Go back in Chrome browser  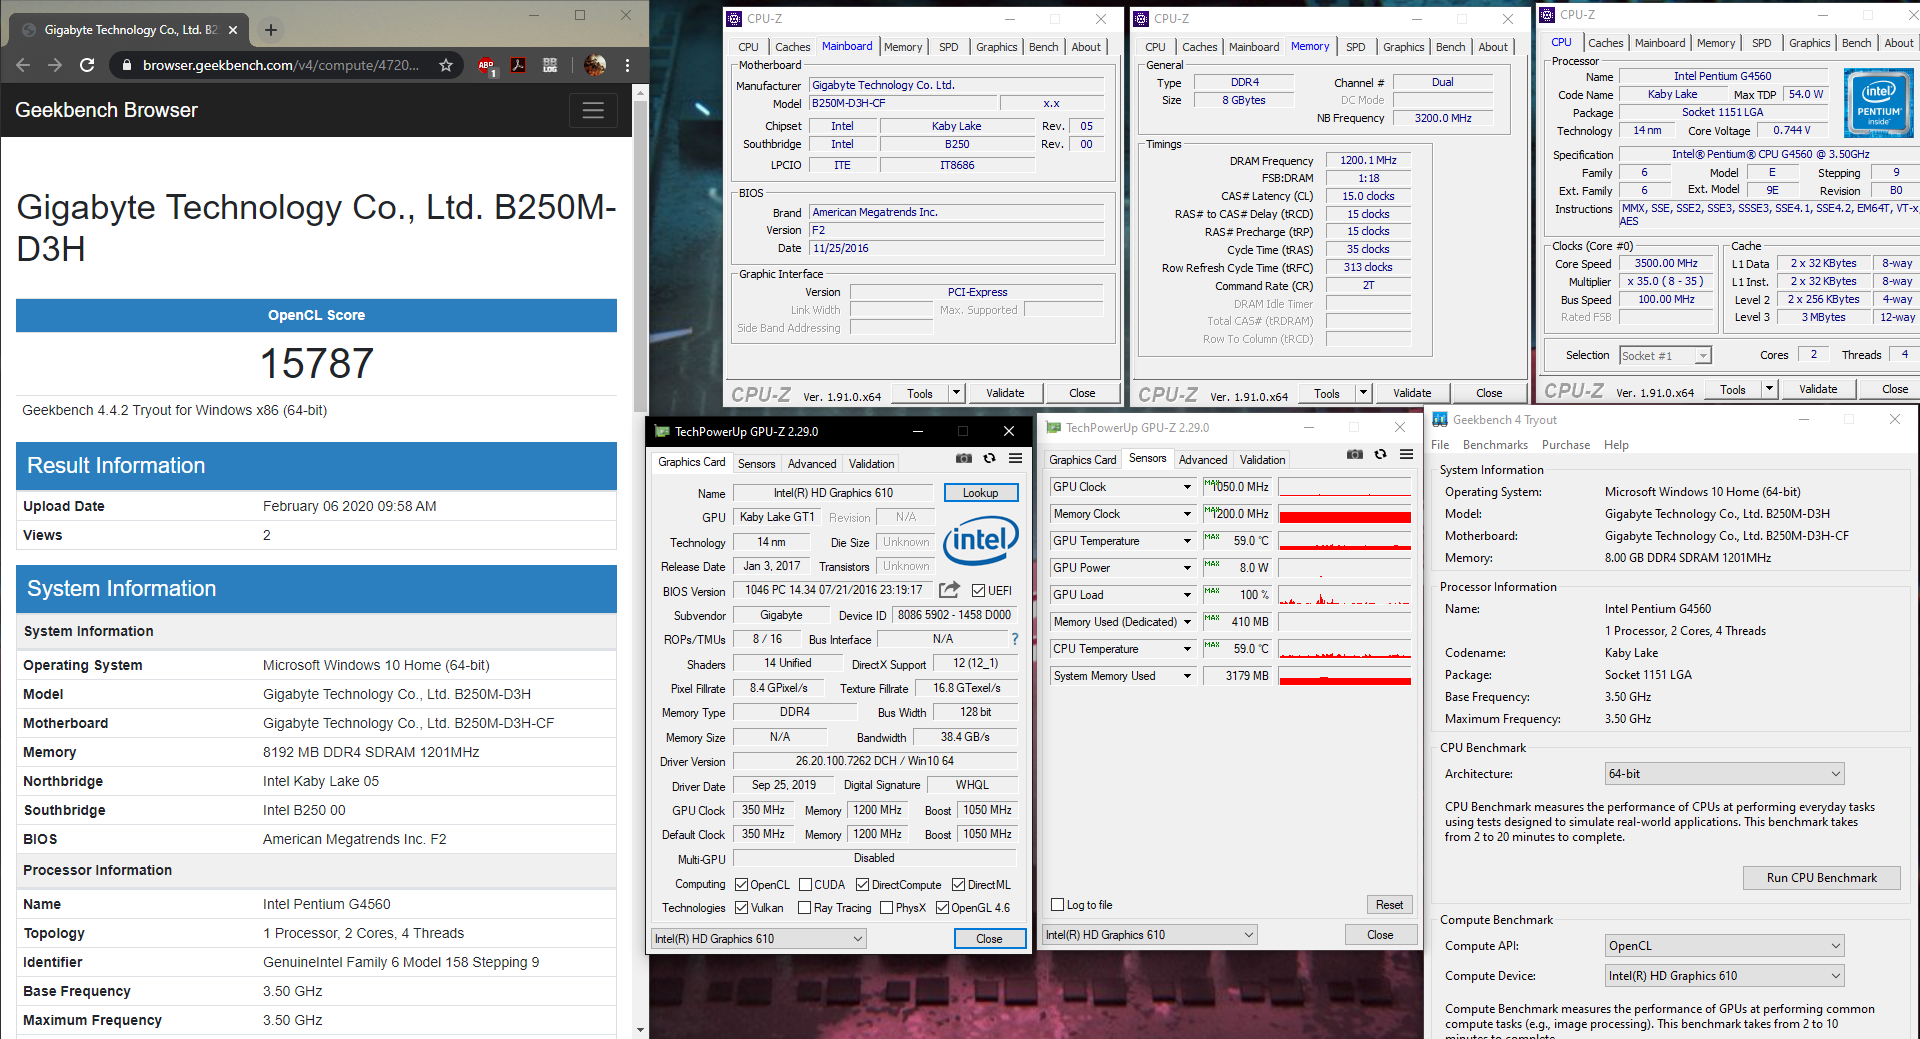pyautogui.click(x=23, y=65)
